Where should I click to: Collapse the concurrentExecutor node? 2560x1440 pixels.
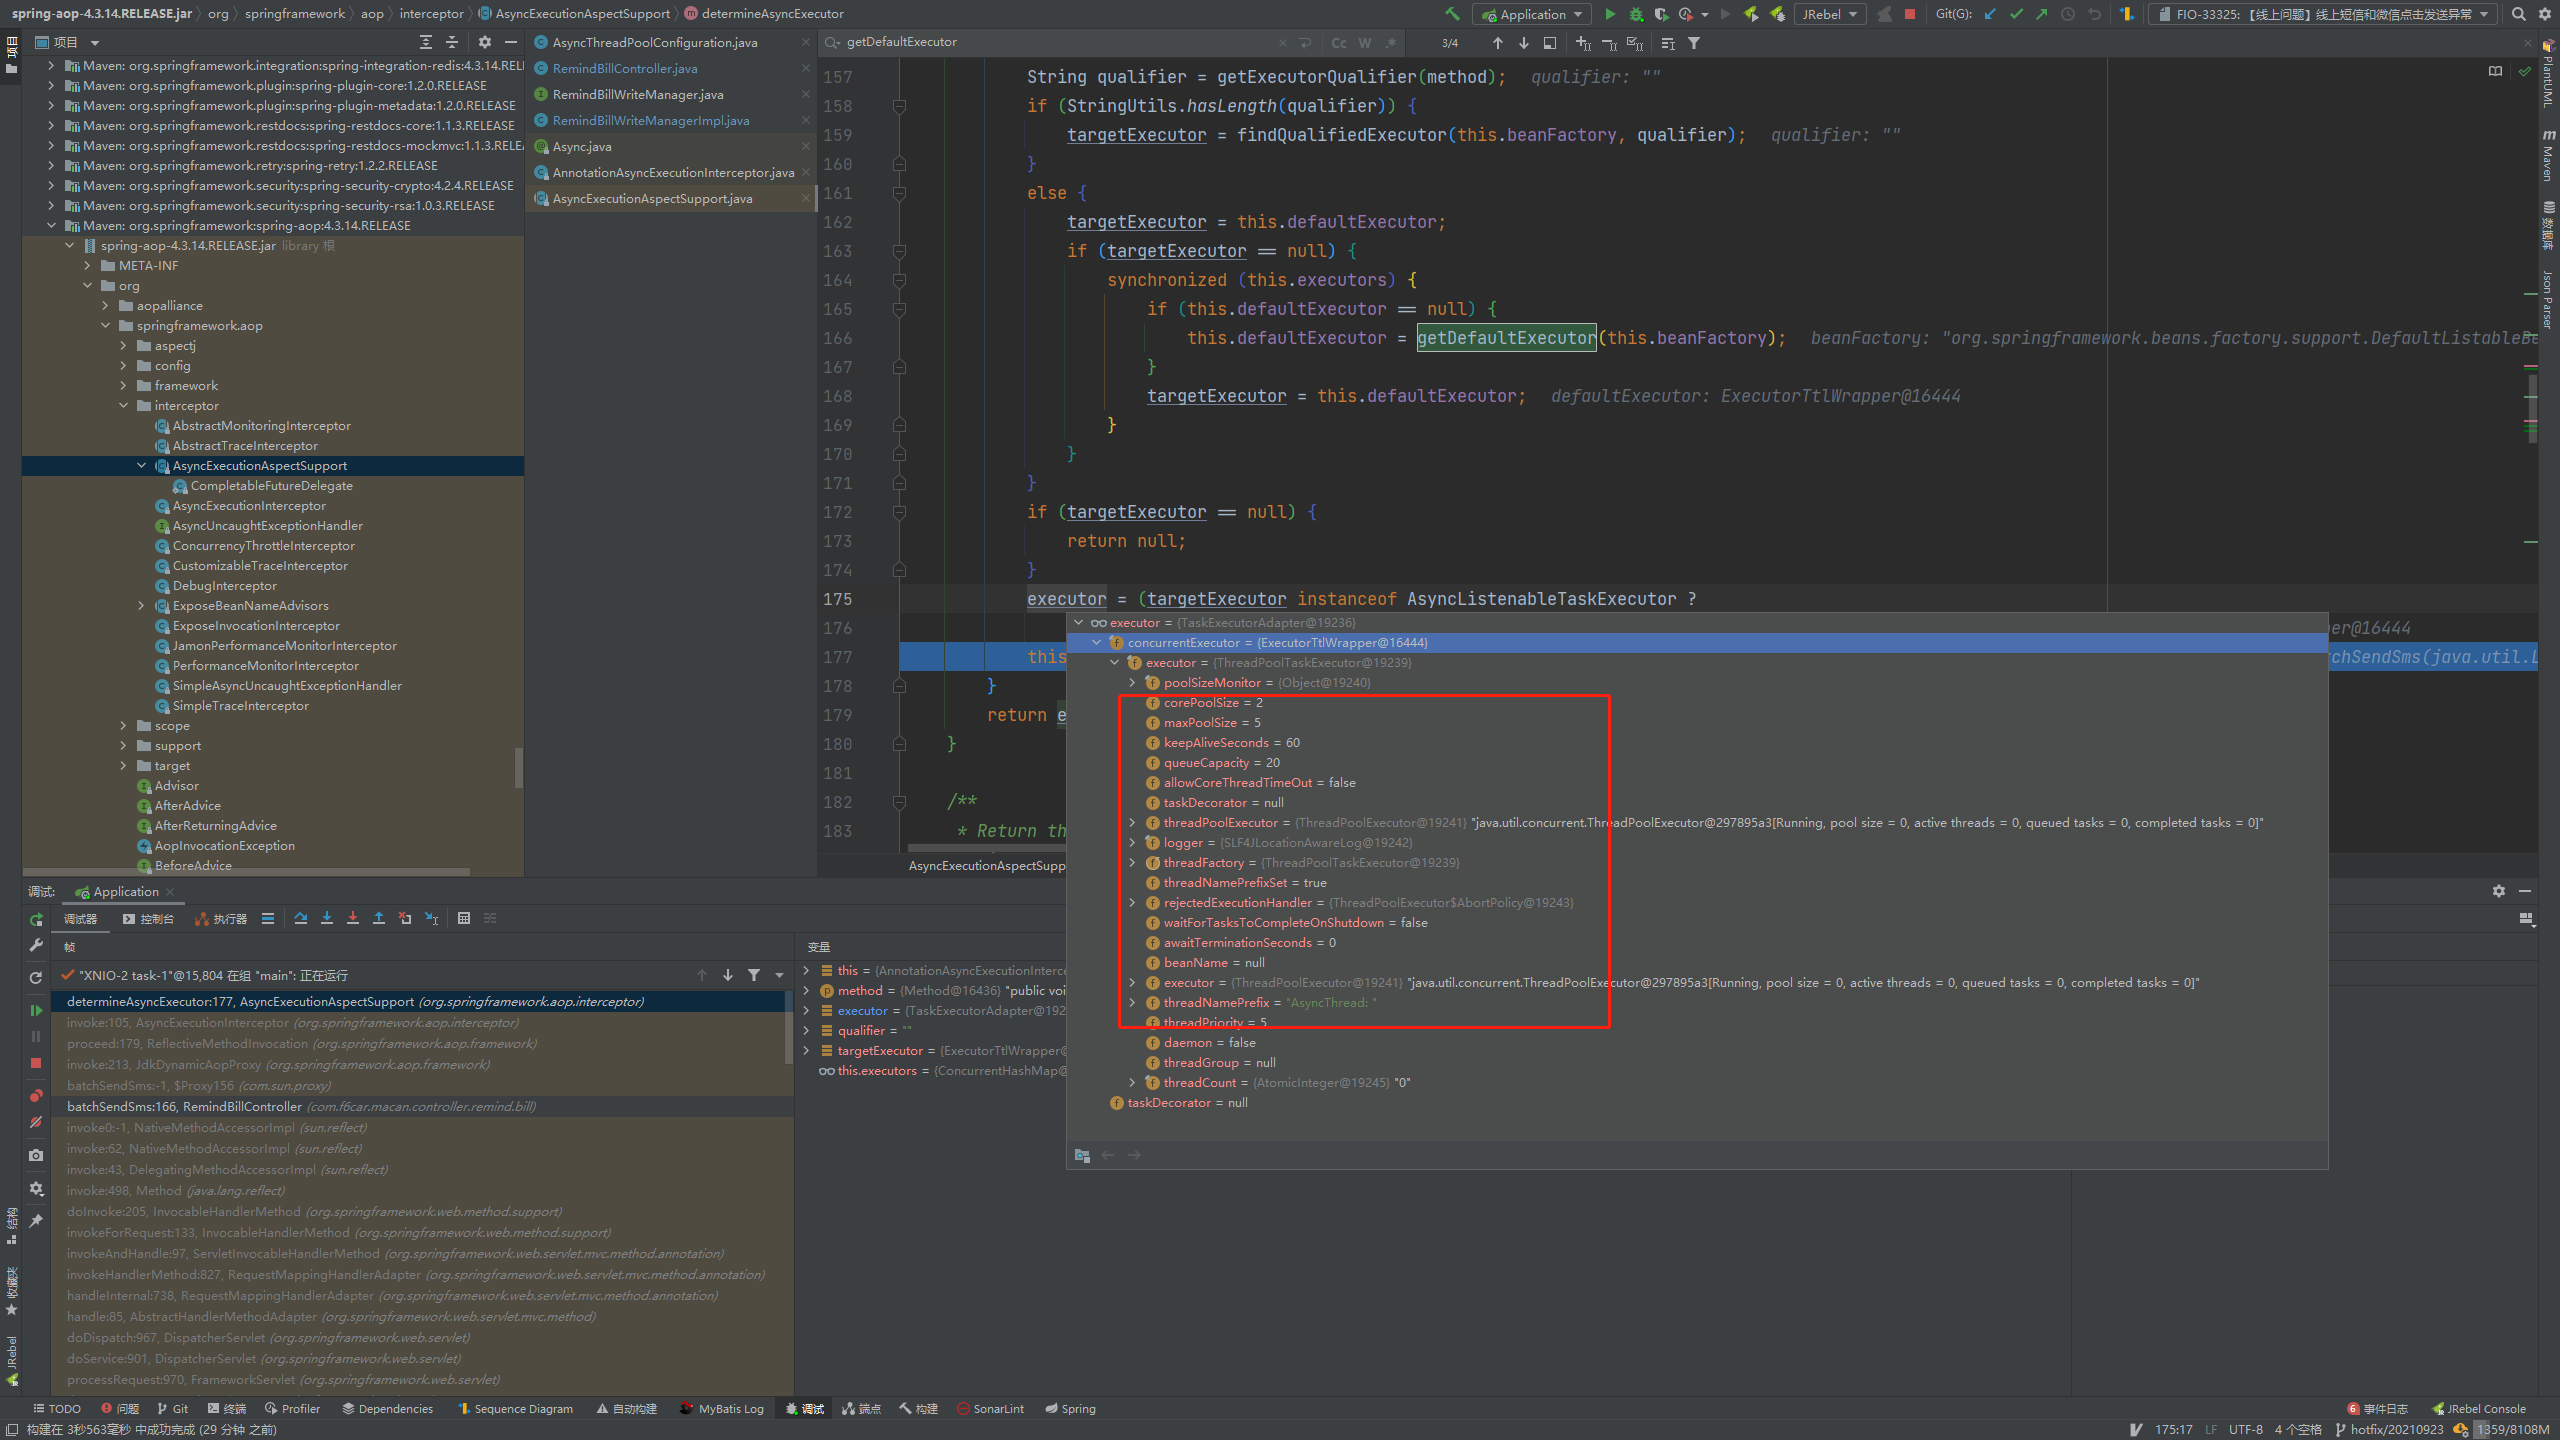click(x=1097, y=643)
